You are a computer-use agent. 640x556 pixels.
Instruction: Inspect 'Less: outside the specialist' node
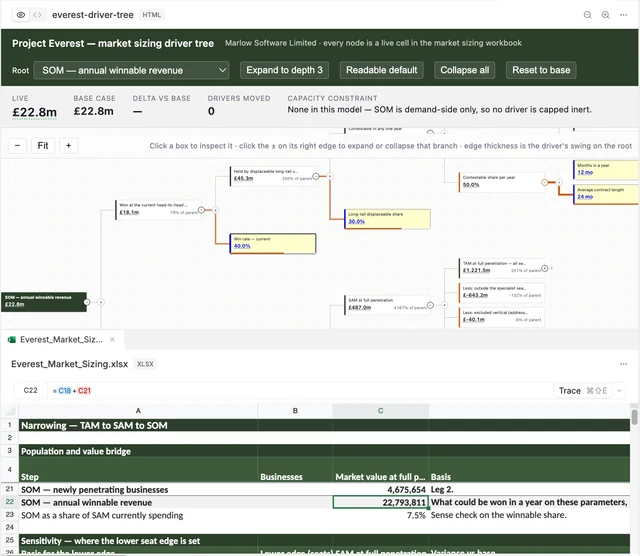click(502, 292)
